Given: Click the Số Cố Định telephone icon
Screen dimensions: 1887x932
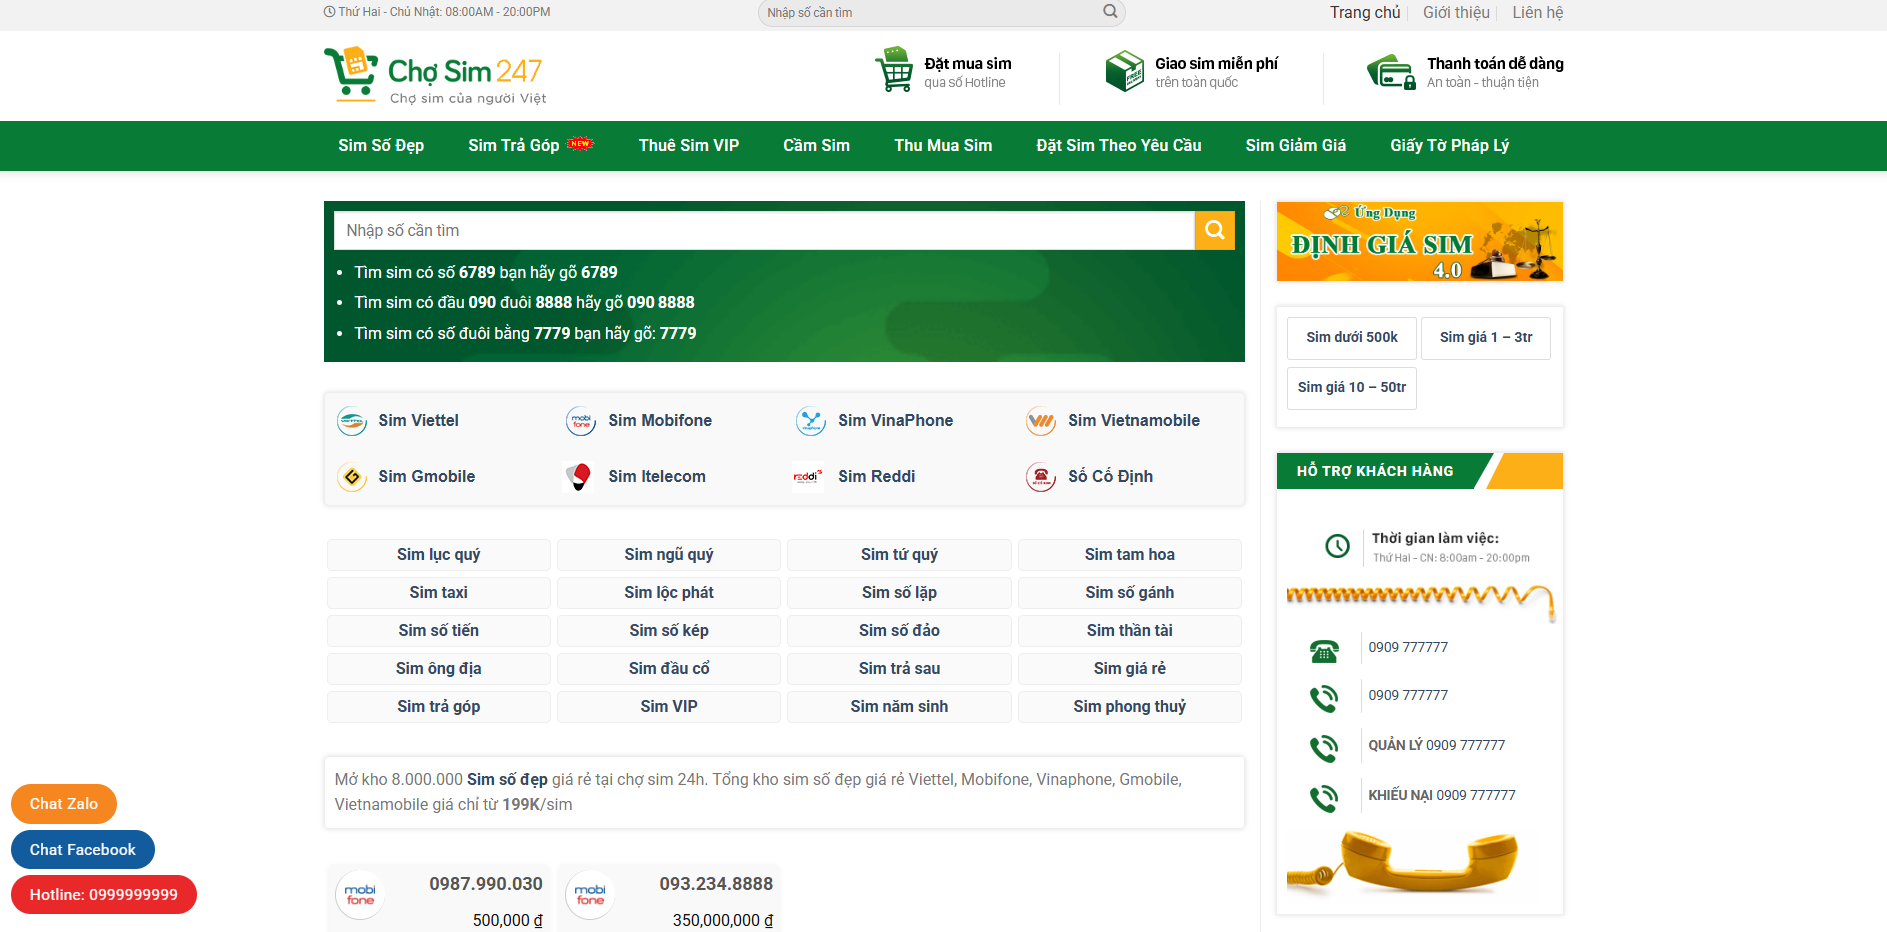Looking at the screenshot, I should (x=1041, y=477).
